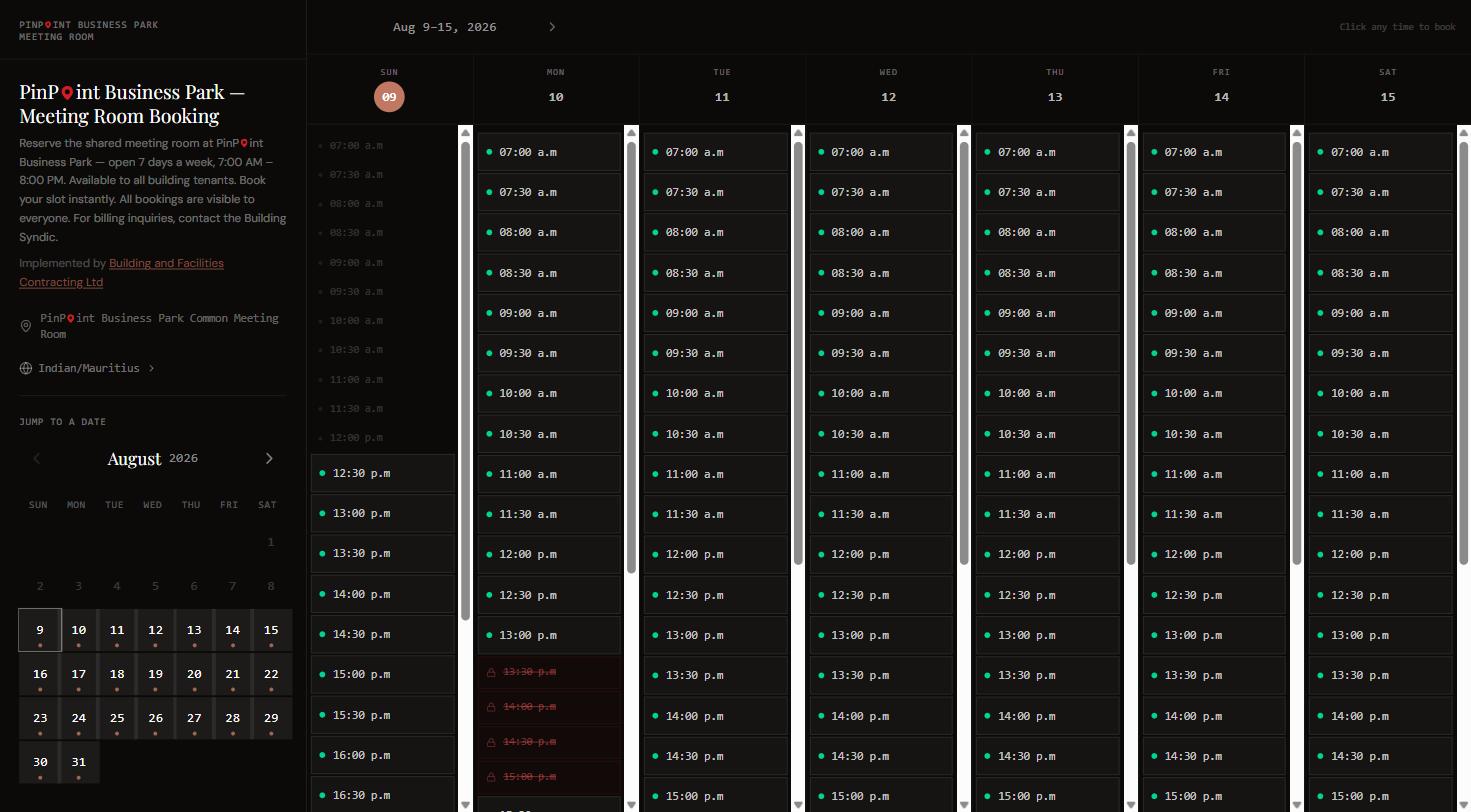Pick August 9 in the mini calendar
This screenshot has width=1471, height=812.
40,630
